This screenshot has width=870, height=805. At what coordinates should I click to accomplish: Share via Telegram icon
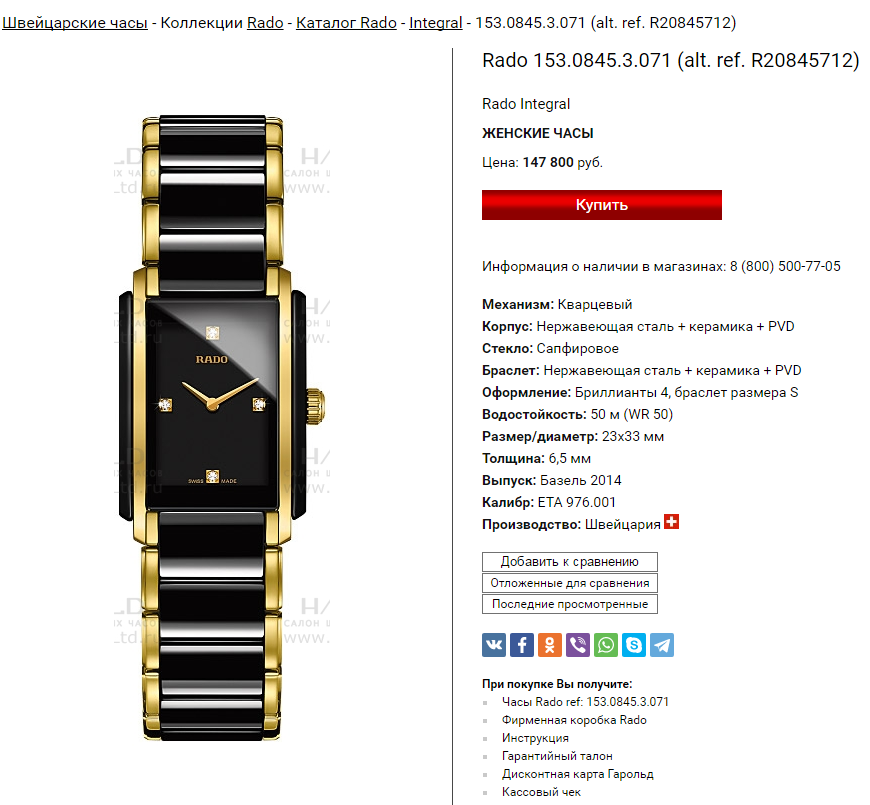tap(662, 645)
